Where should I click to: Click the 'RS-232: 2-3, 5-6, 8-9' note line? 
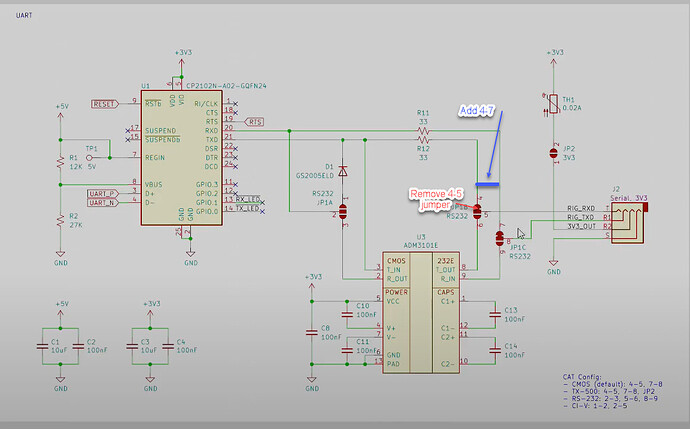coord(611,398)
